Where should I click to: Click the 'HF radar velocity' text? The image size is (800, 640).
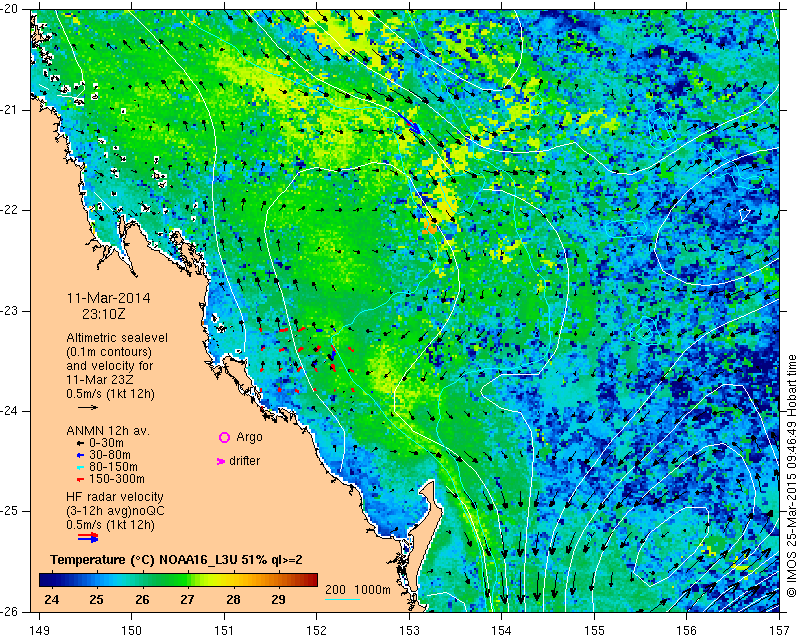point(115,497)
